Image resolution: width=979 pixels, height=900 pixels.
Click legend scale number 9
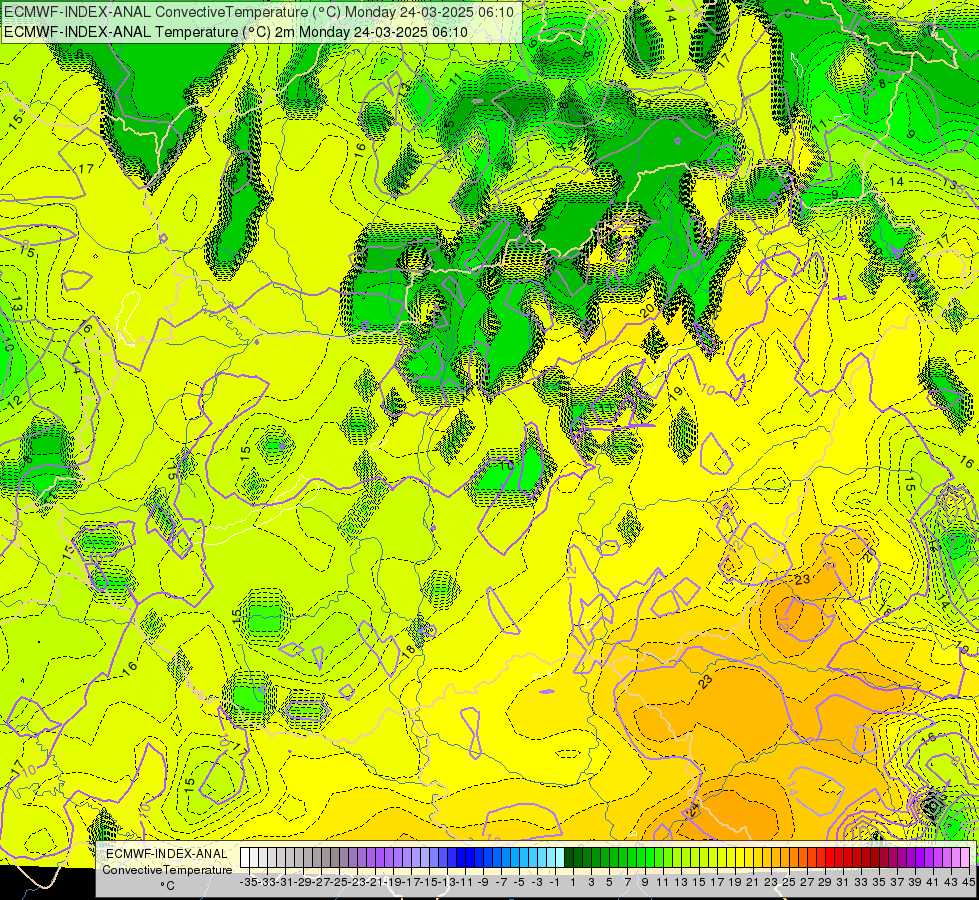coord(645,882)
